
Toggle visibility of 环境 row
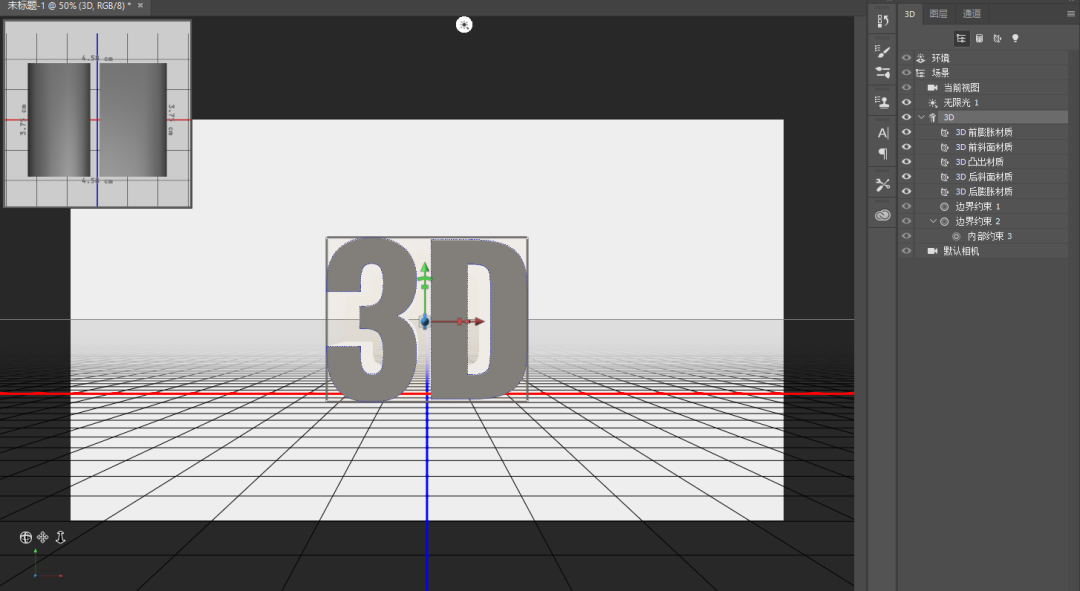pos(906,58)
